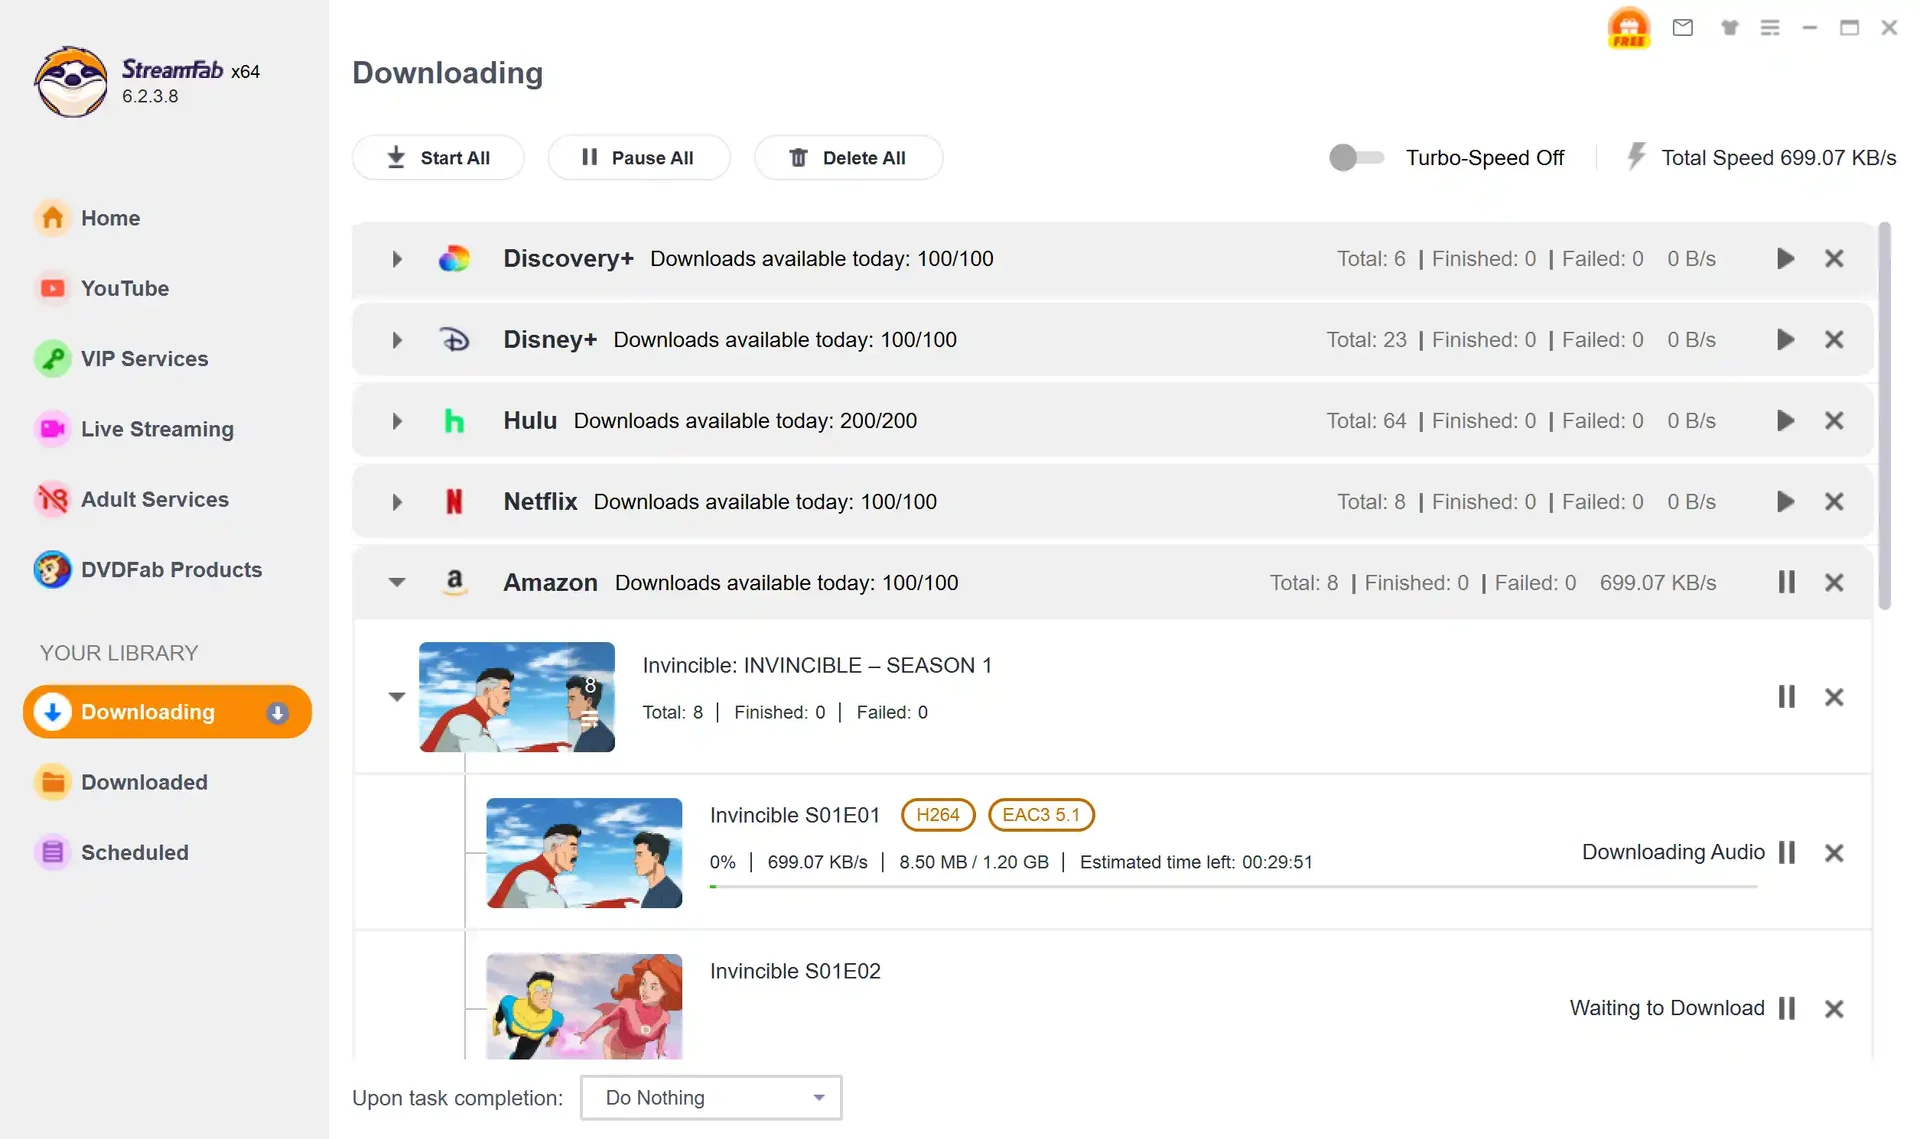Open the FREE gift promo icon
This screenshot has width=1920, height=1139.
1628,28
